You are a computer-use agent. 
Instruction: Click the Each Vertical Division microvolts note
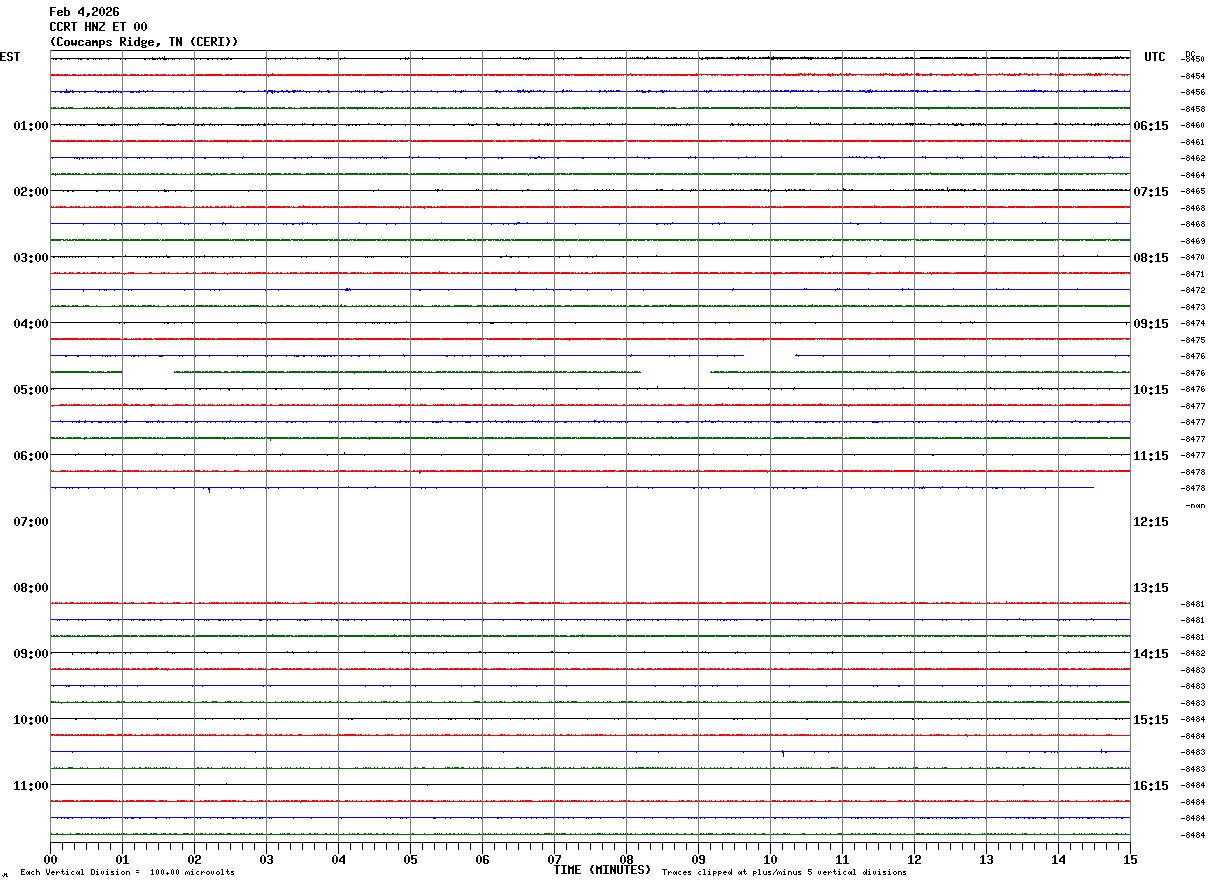pos(127,873)
